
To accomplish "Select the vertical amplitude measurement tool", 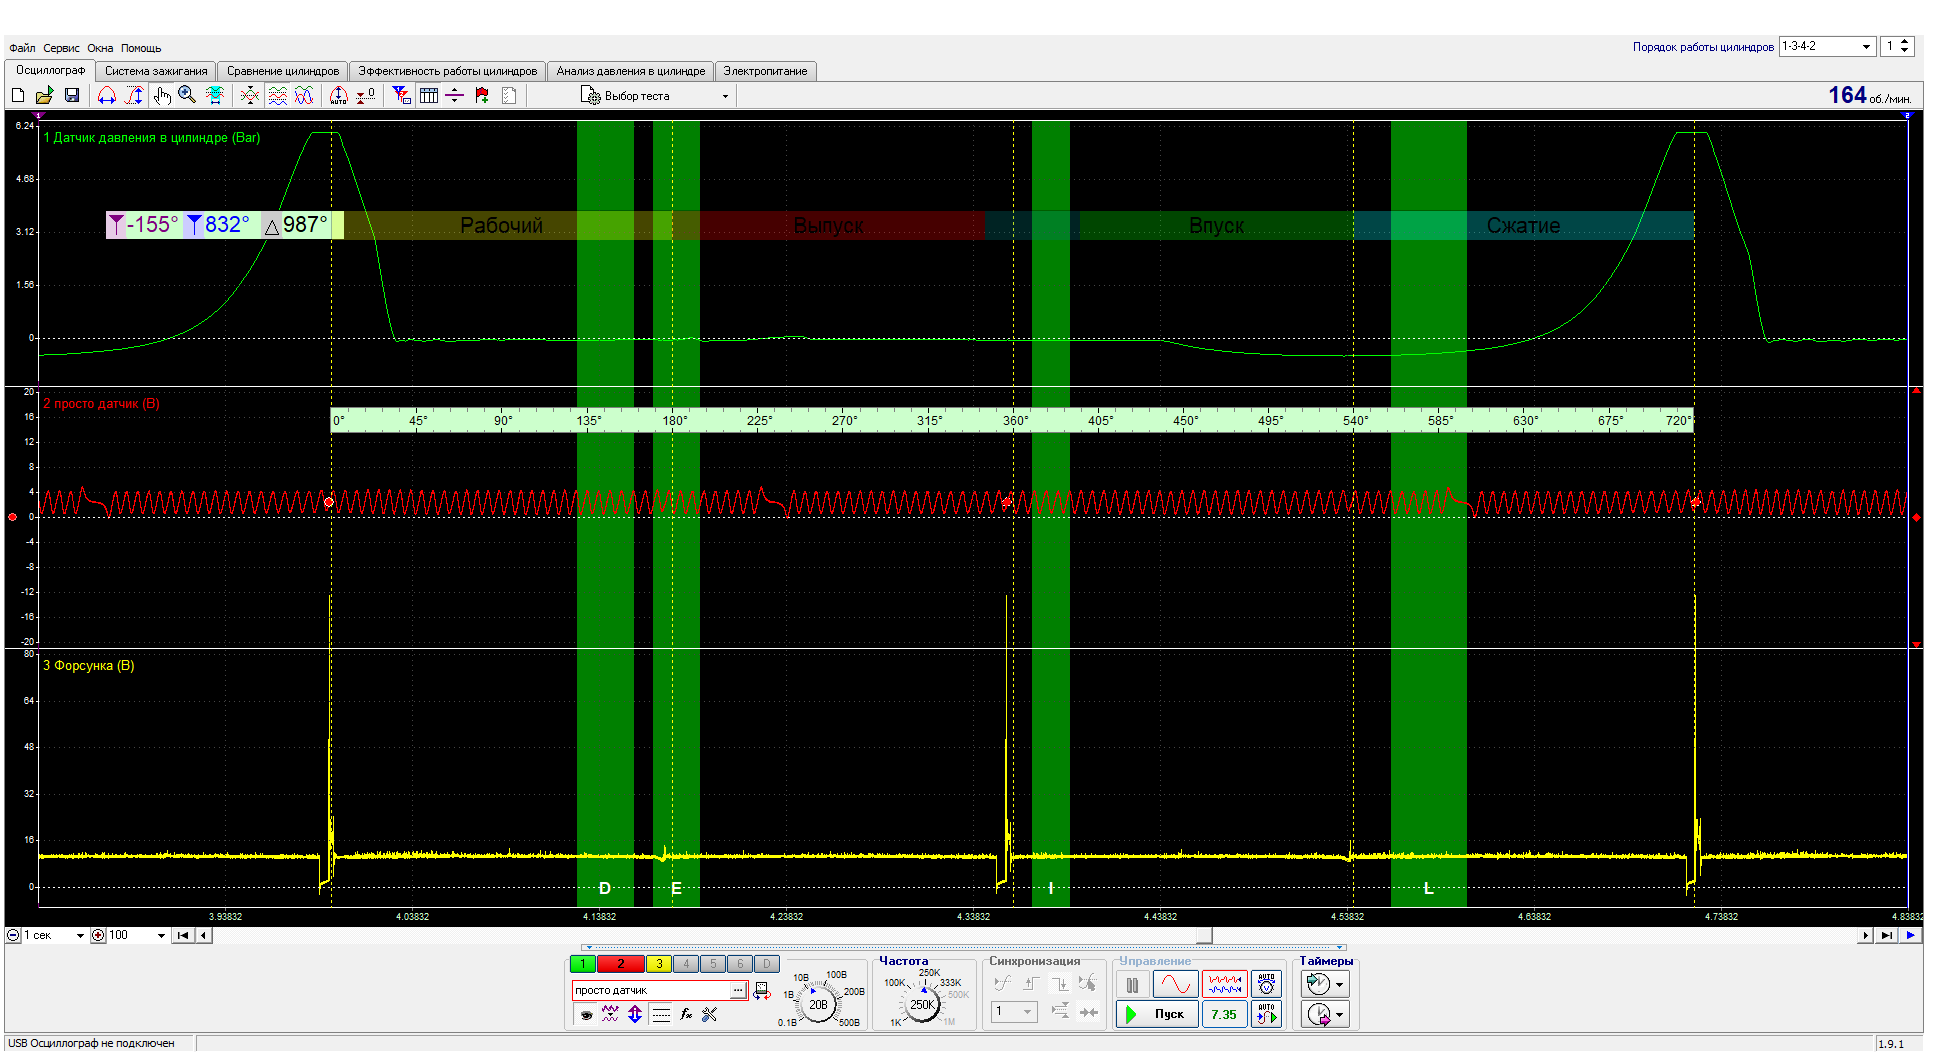I will (x=134, y=95).
